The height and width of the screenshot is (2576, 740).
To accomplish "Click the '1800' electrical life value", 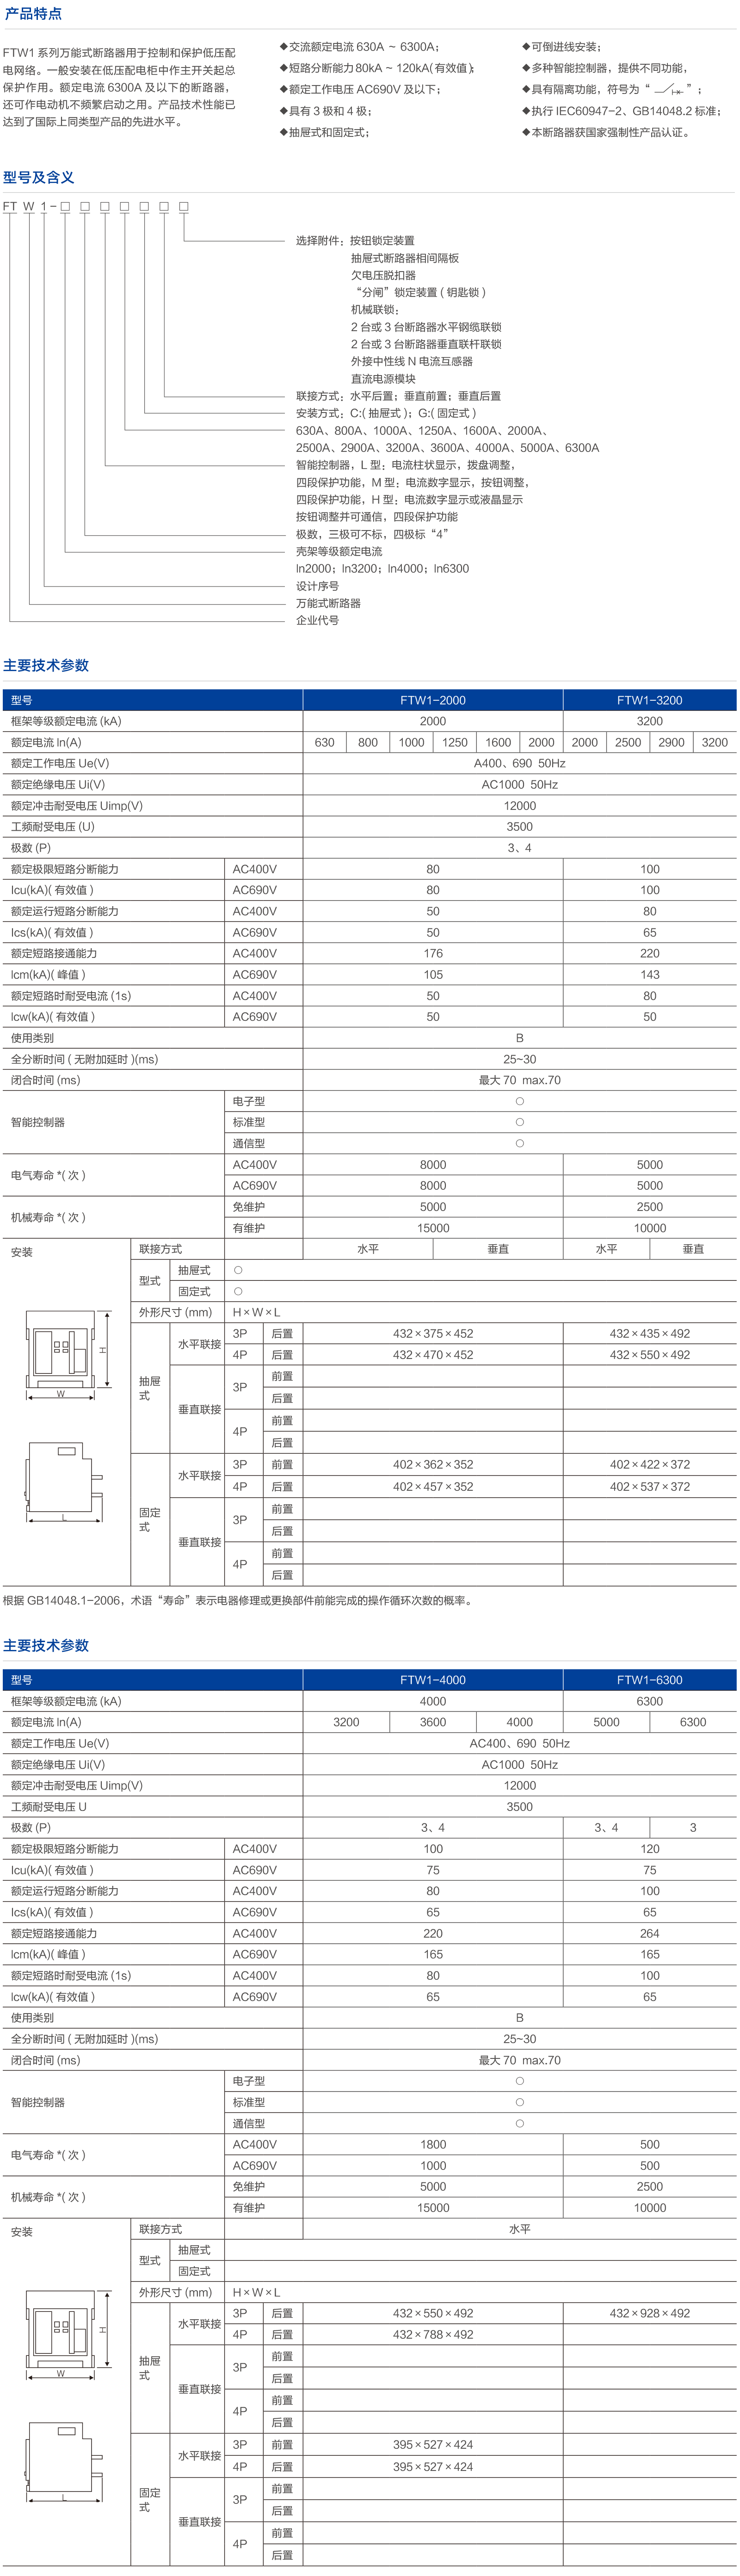I will point(433,2144).
